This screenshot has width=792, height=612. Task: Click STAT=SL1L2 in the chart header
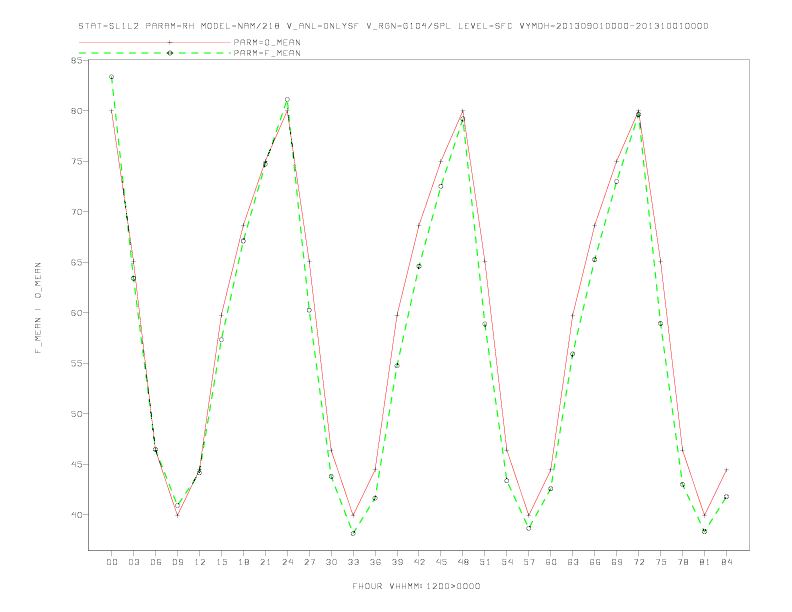[x=109, y=26]
